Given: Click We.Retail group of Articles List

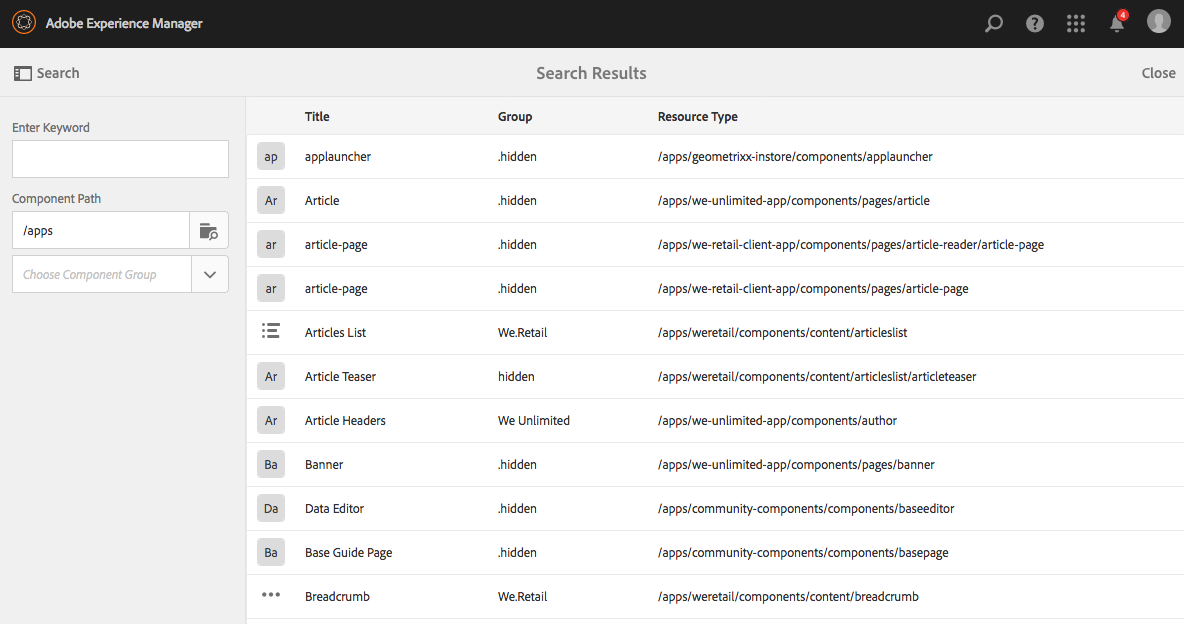Looking at the screenshot, I should coord(523,332).
